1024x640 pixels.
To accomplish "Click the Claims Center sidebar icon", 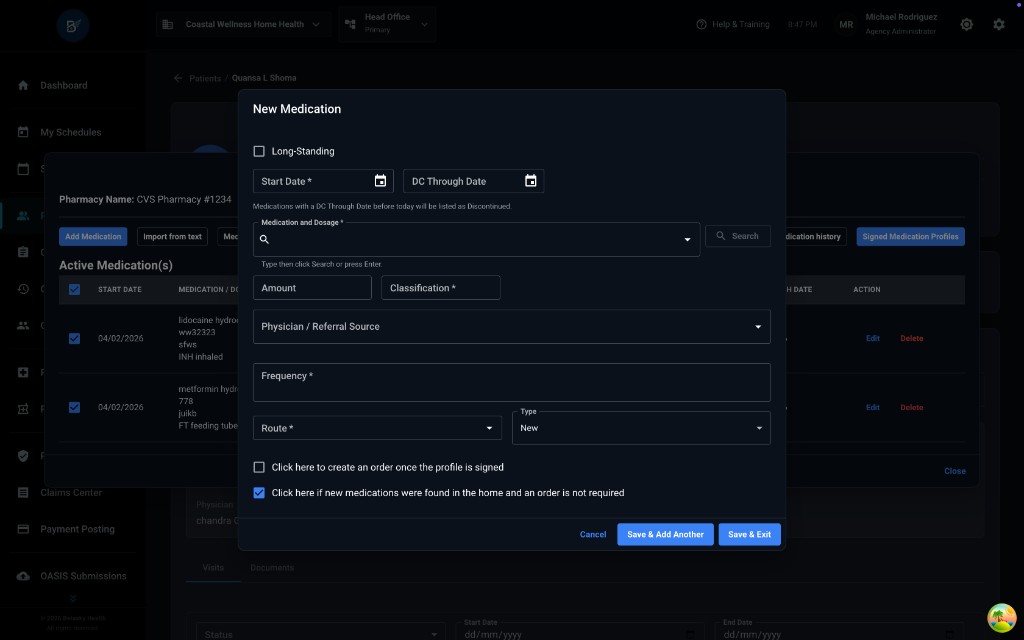I will tap(23, 492).
